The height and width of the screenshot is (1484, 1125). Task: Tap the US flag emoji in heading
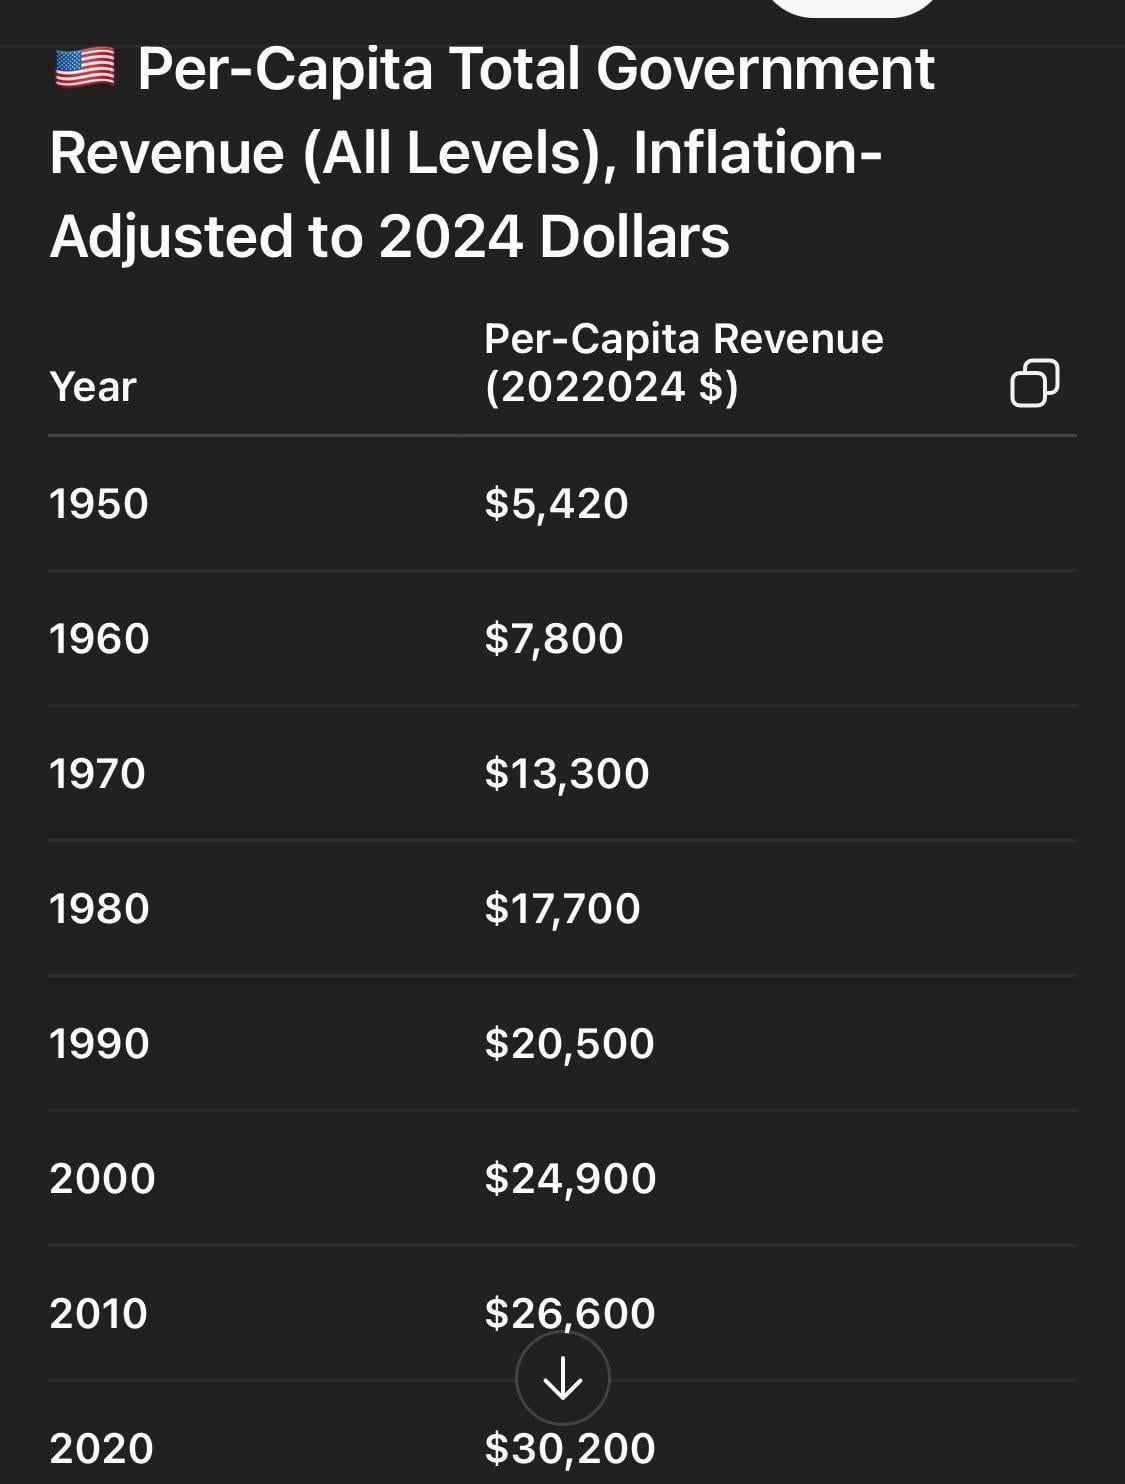84,70
